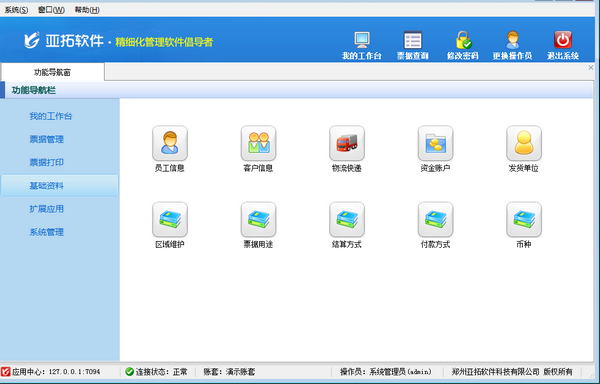Switch to the 功能导航窗 tab

[52, 72]
